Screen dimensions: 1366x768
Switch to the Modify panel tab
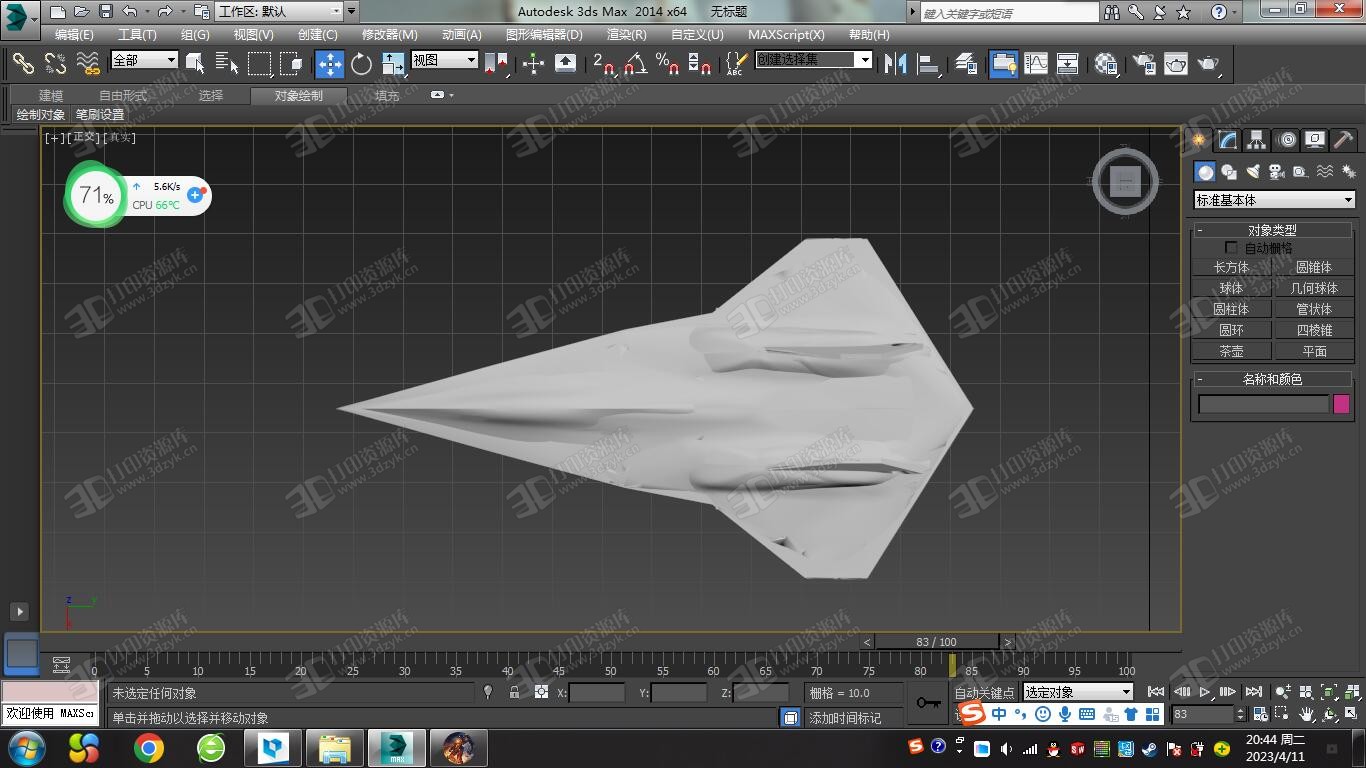click(x=1227, y=140)
